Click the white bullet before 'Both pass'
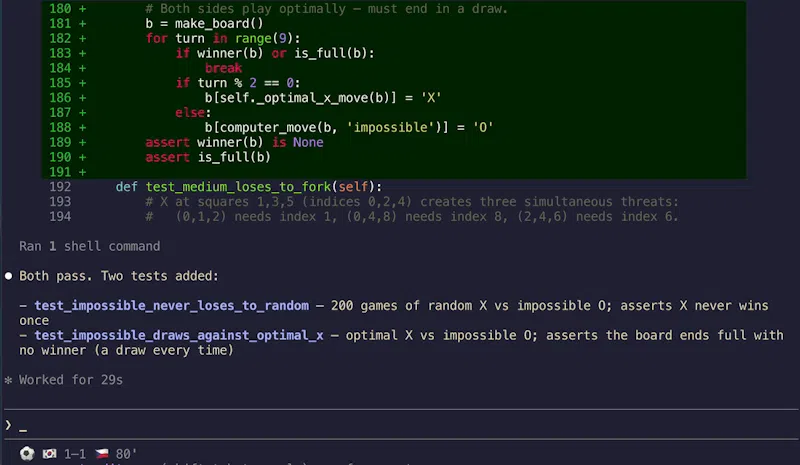Viewport: 800px width, 465px height. click(x=8, y=276)
